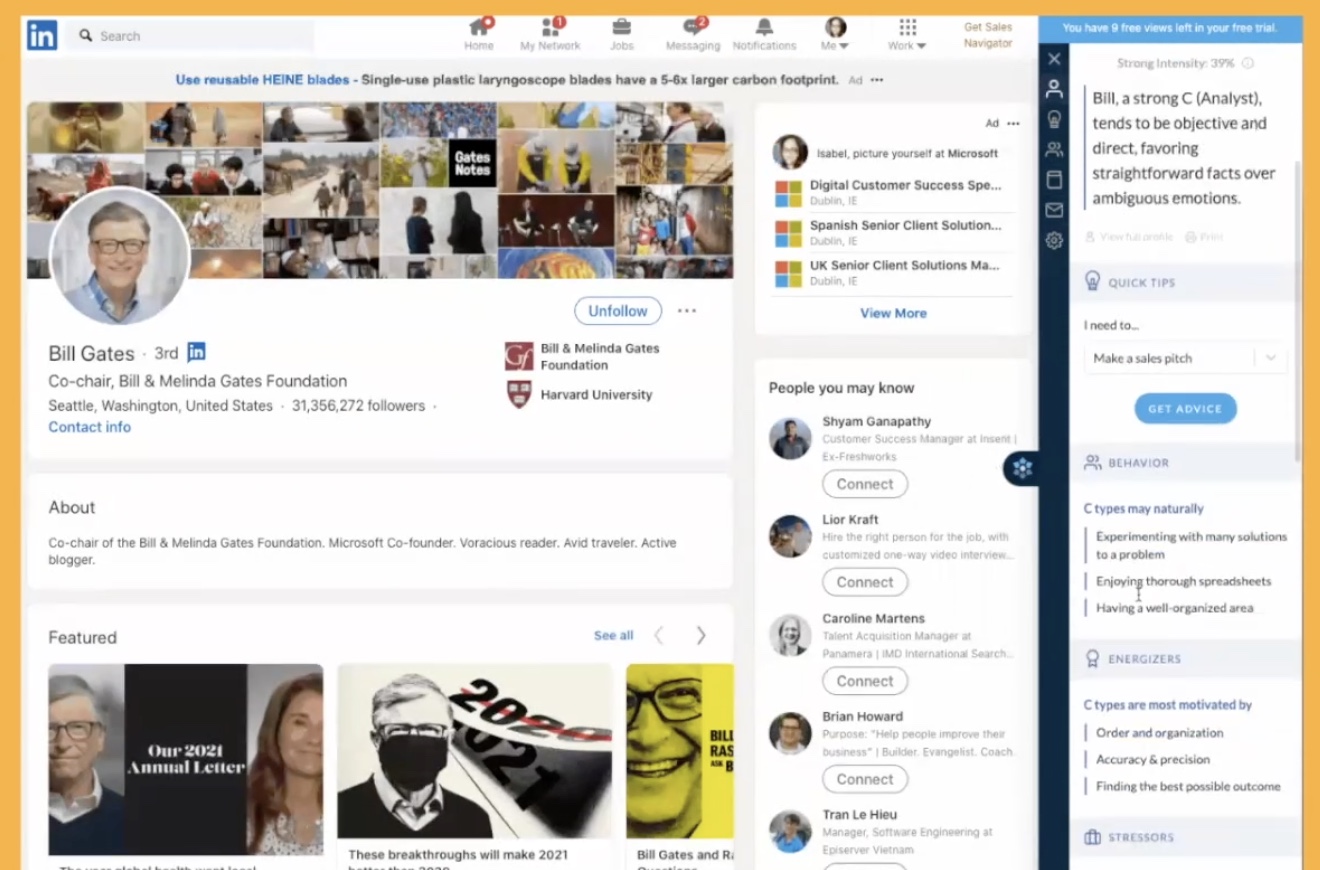Click the HEINE blades ad headline
The height and width of the screenshot is (870, 1320).
507,80
